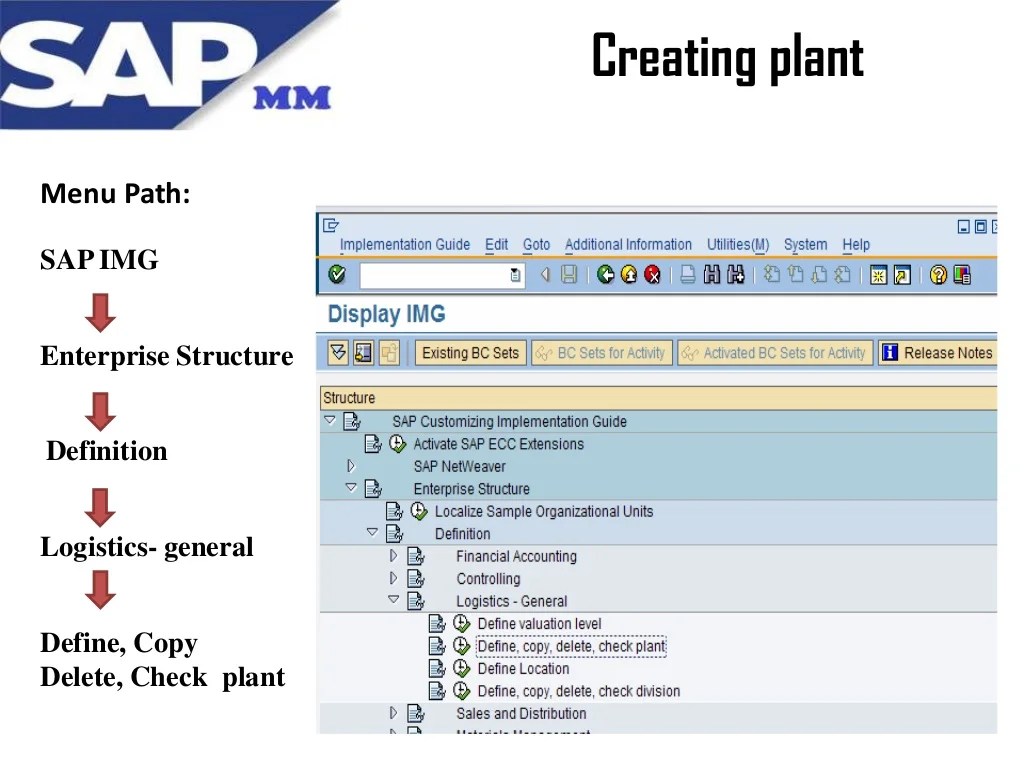
Task: Go to First Page icon
Action: tap(772, 275)
